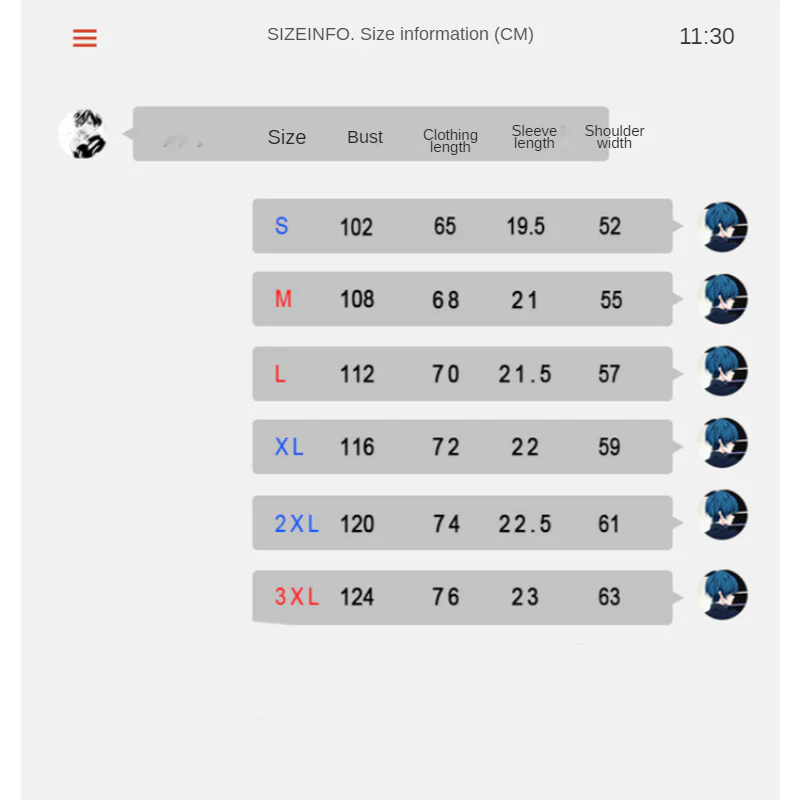Click the blue-haired avatar next to size 2XL

723,515
